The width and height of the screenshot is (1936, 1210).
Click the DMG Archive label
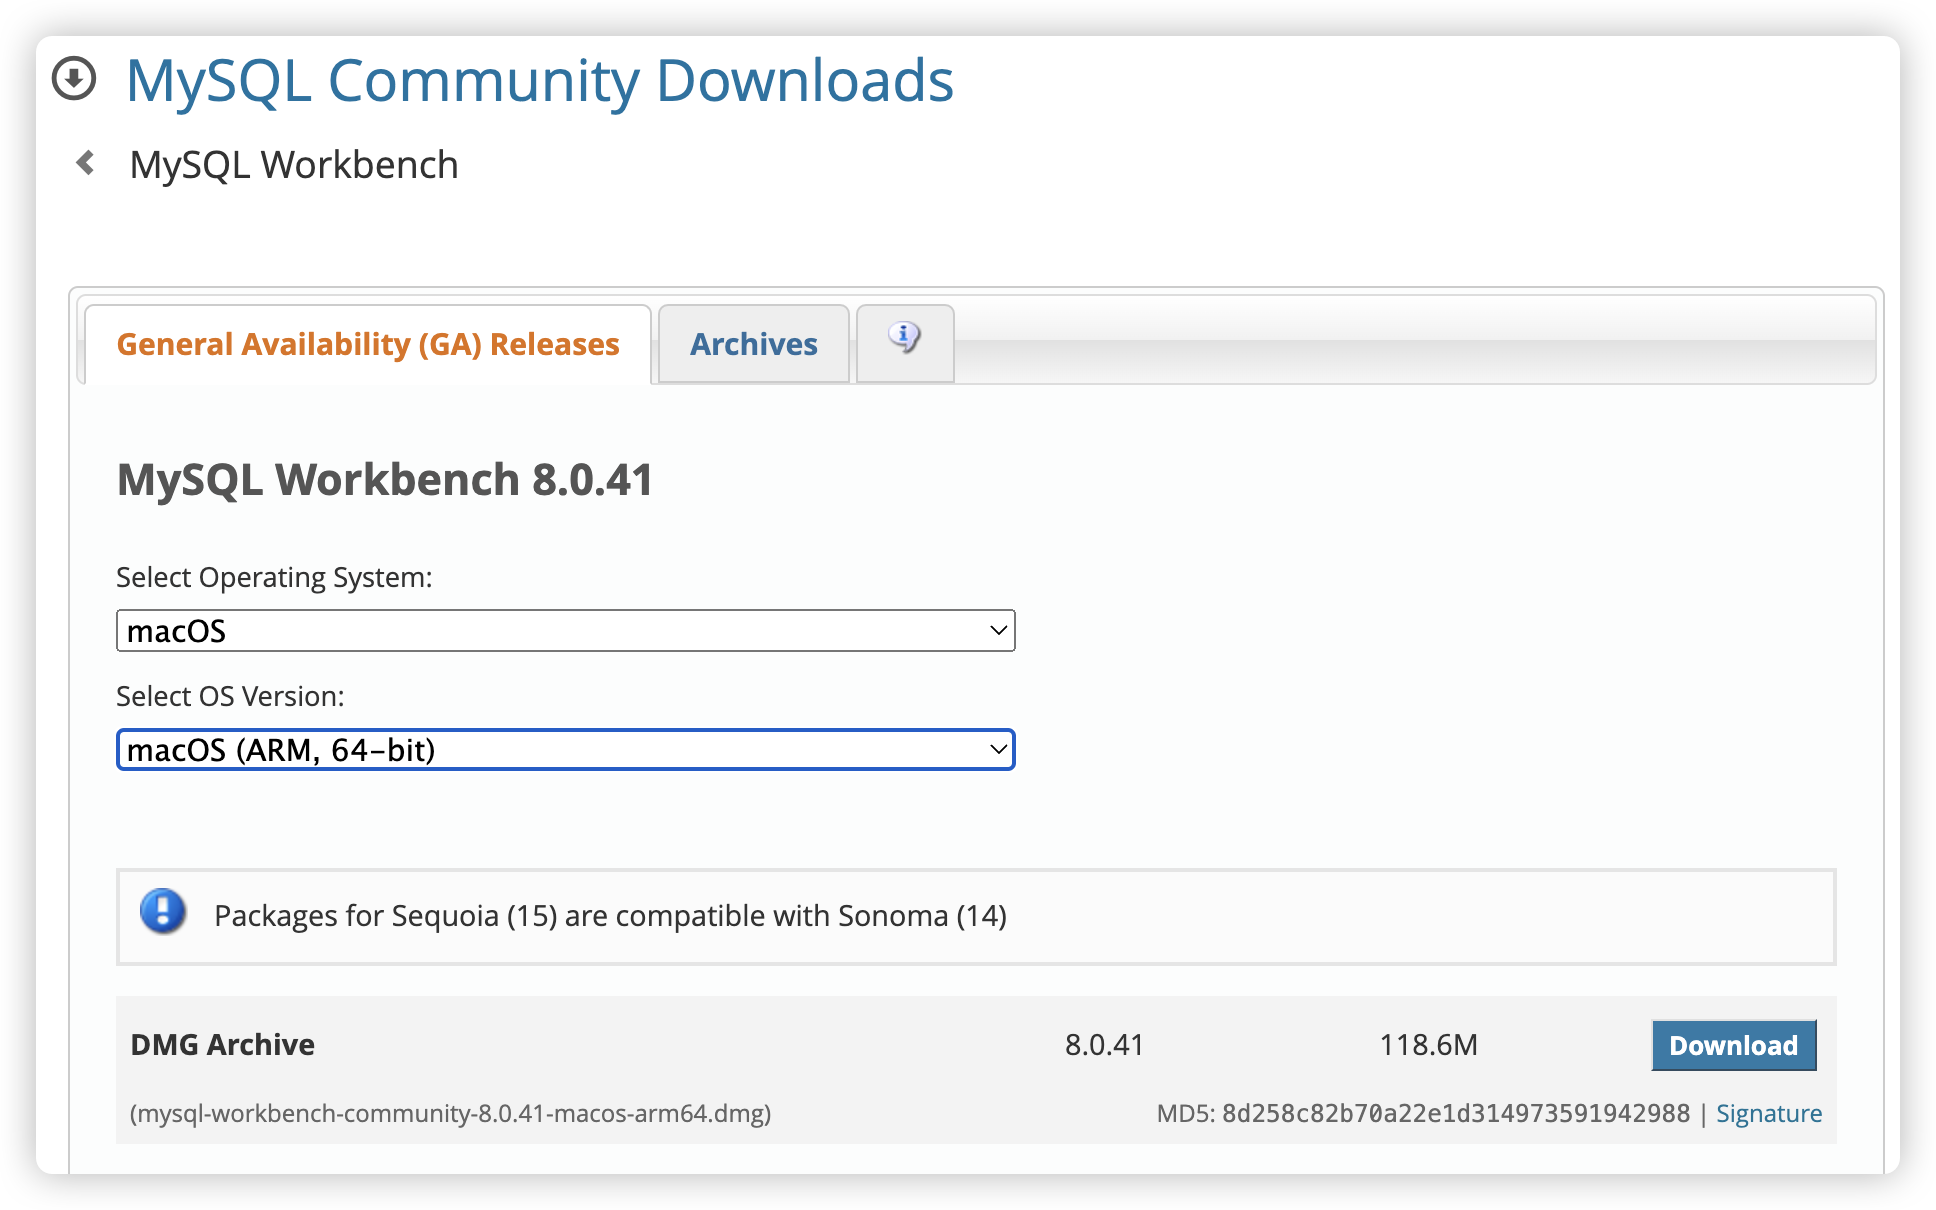coord(222,1045)
